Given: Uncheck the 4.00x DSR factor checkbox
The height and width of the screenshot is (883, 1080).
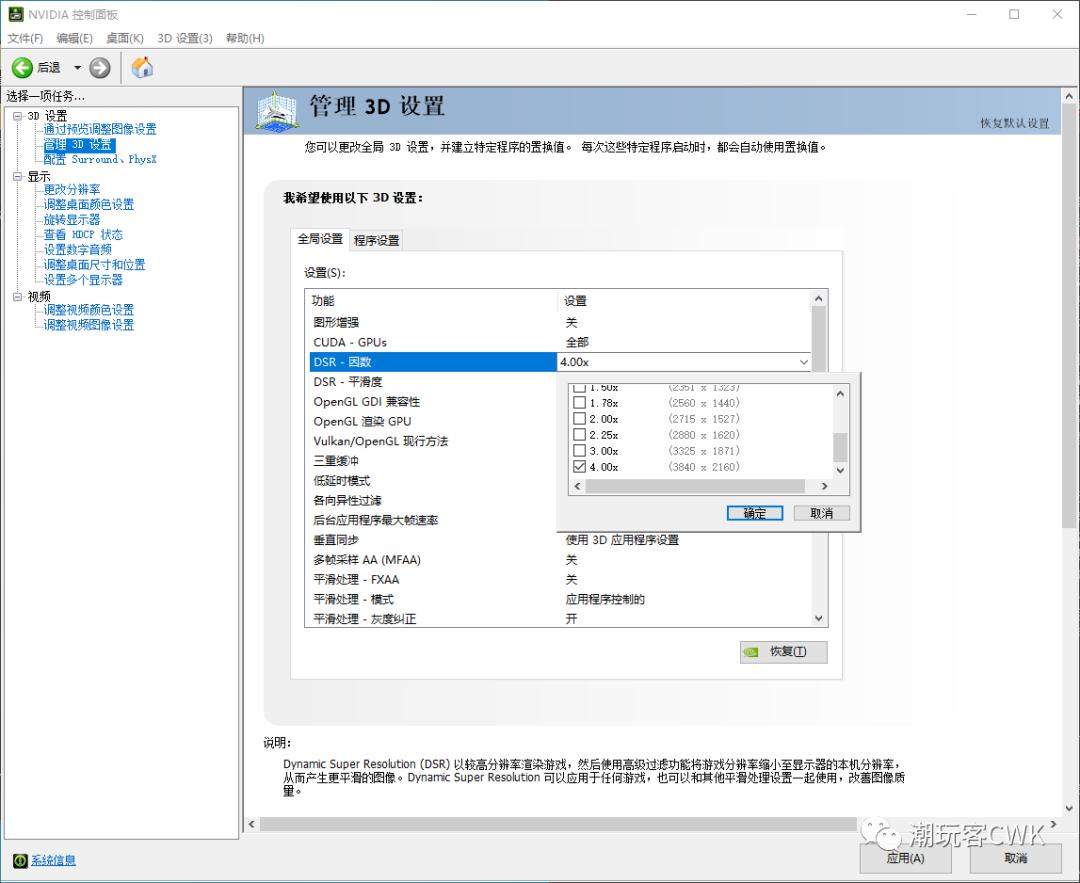Looking at the screenshot, I should (579, 467).
